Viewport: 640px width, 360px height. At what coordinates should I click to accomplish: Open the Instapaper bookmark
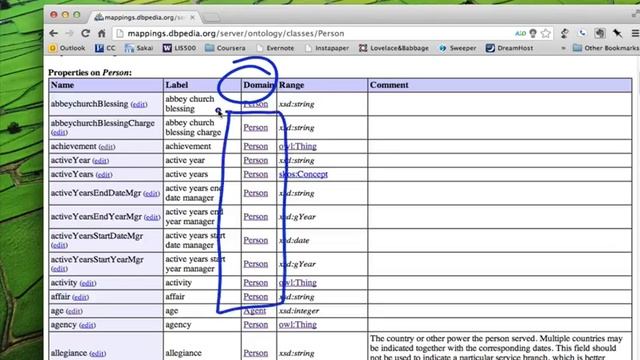pyautogui.click(x=327, y=48)
